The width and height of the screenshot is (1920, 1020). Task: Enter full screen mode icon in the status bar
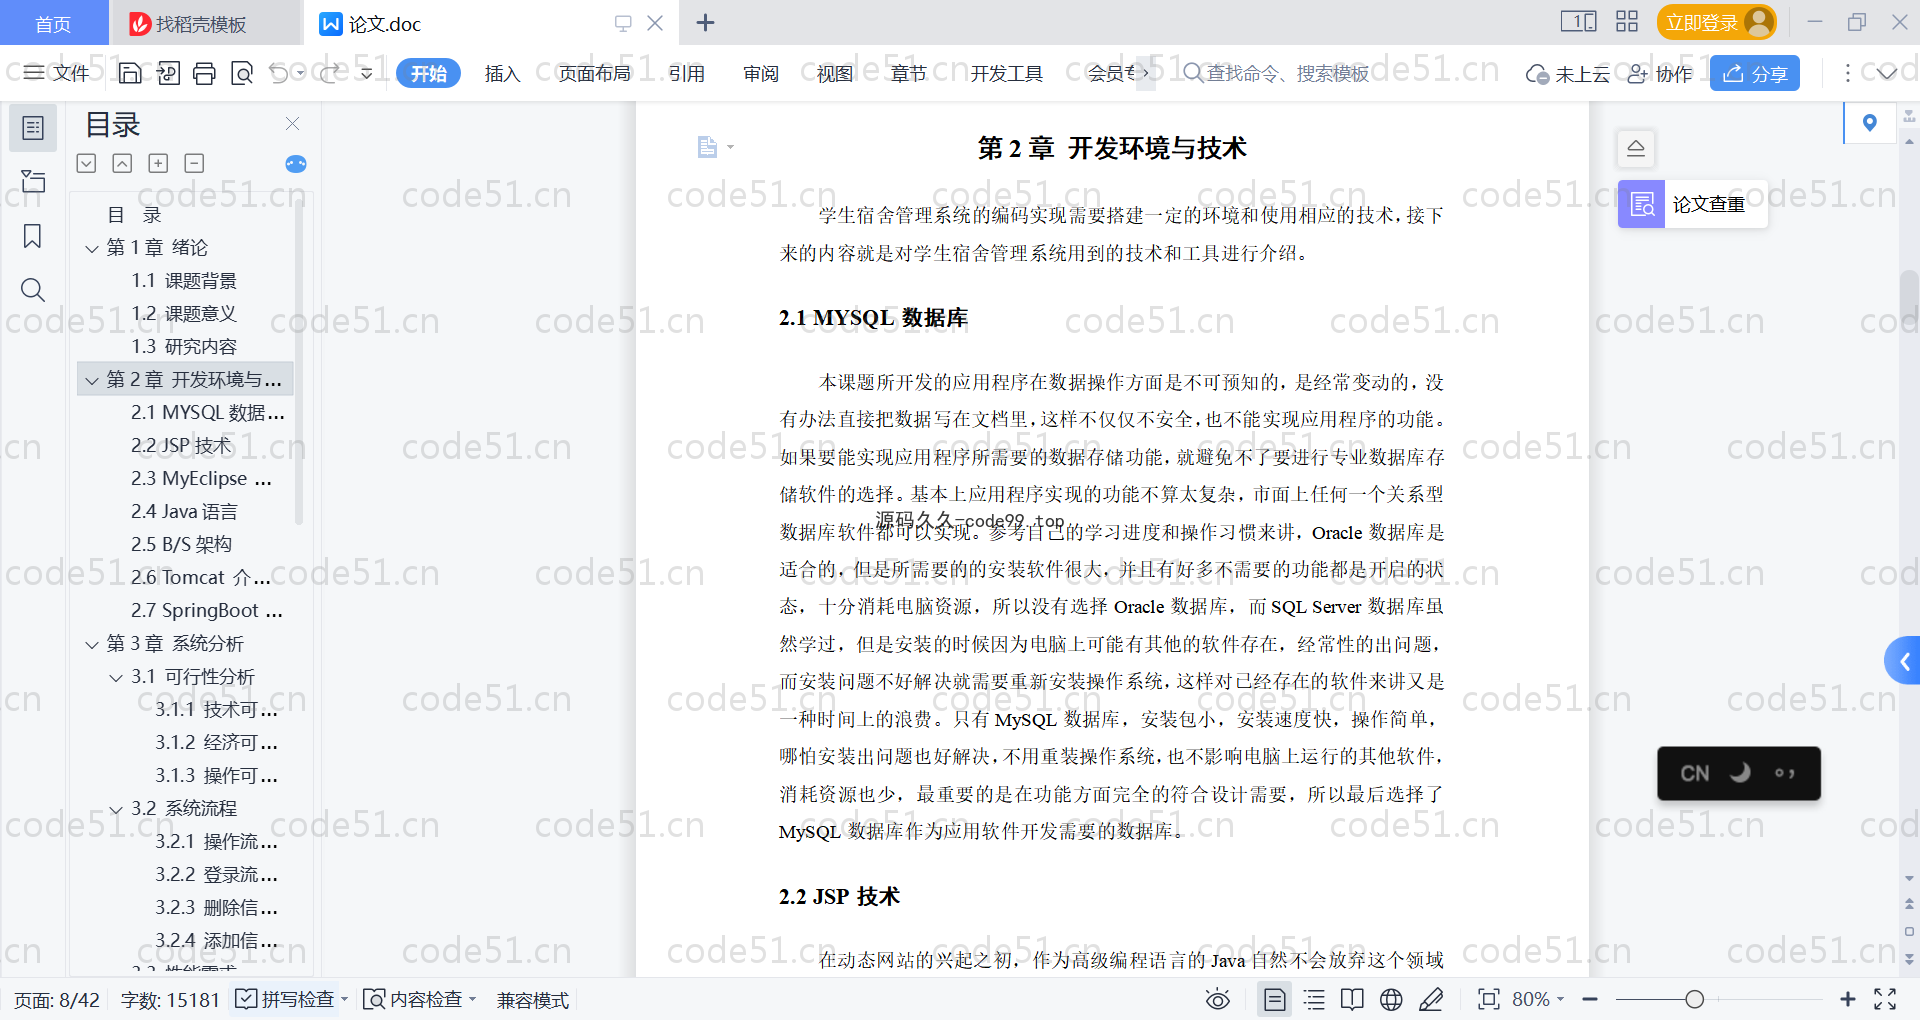1885,999
